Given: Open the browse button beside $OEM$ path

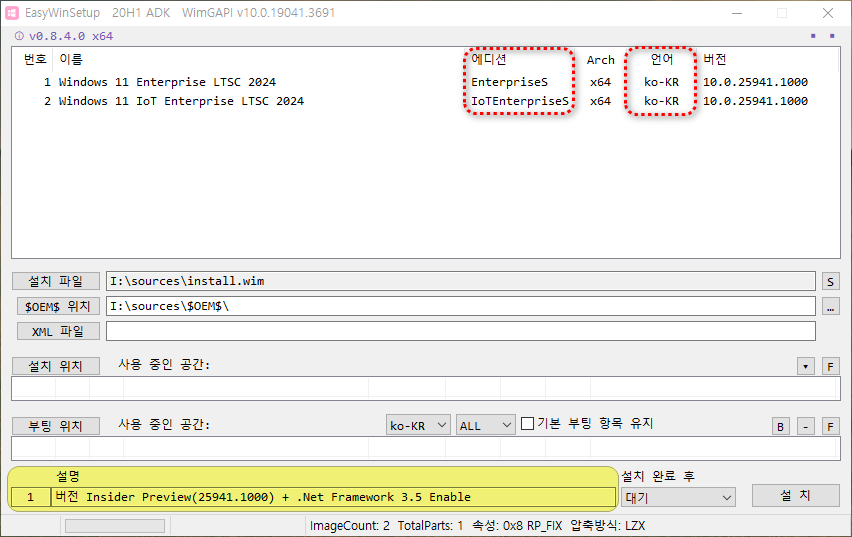Looking at the screenshot, I should (x=830, y=307).
